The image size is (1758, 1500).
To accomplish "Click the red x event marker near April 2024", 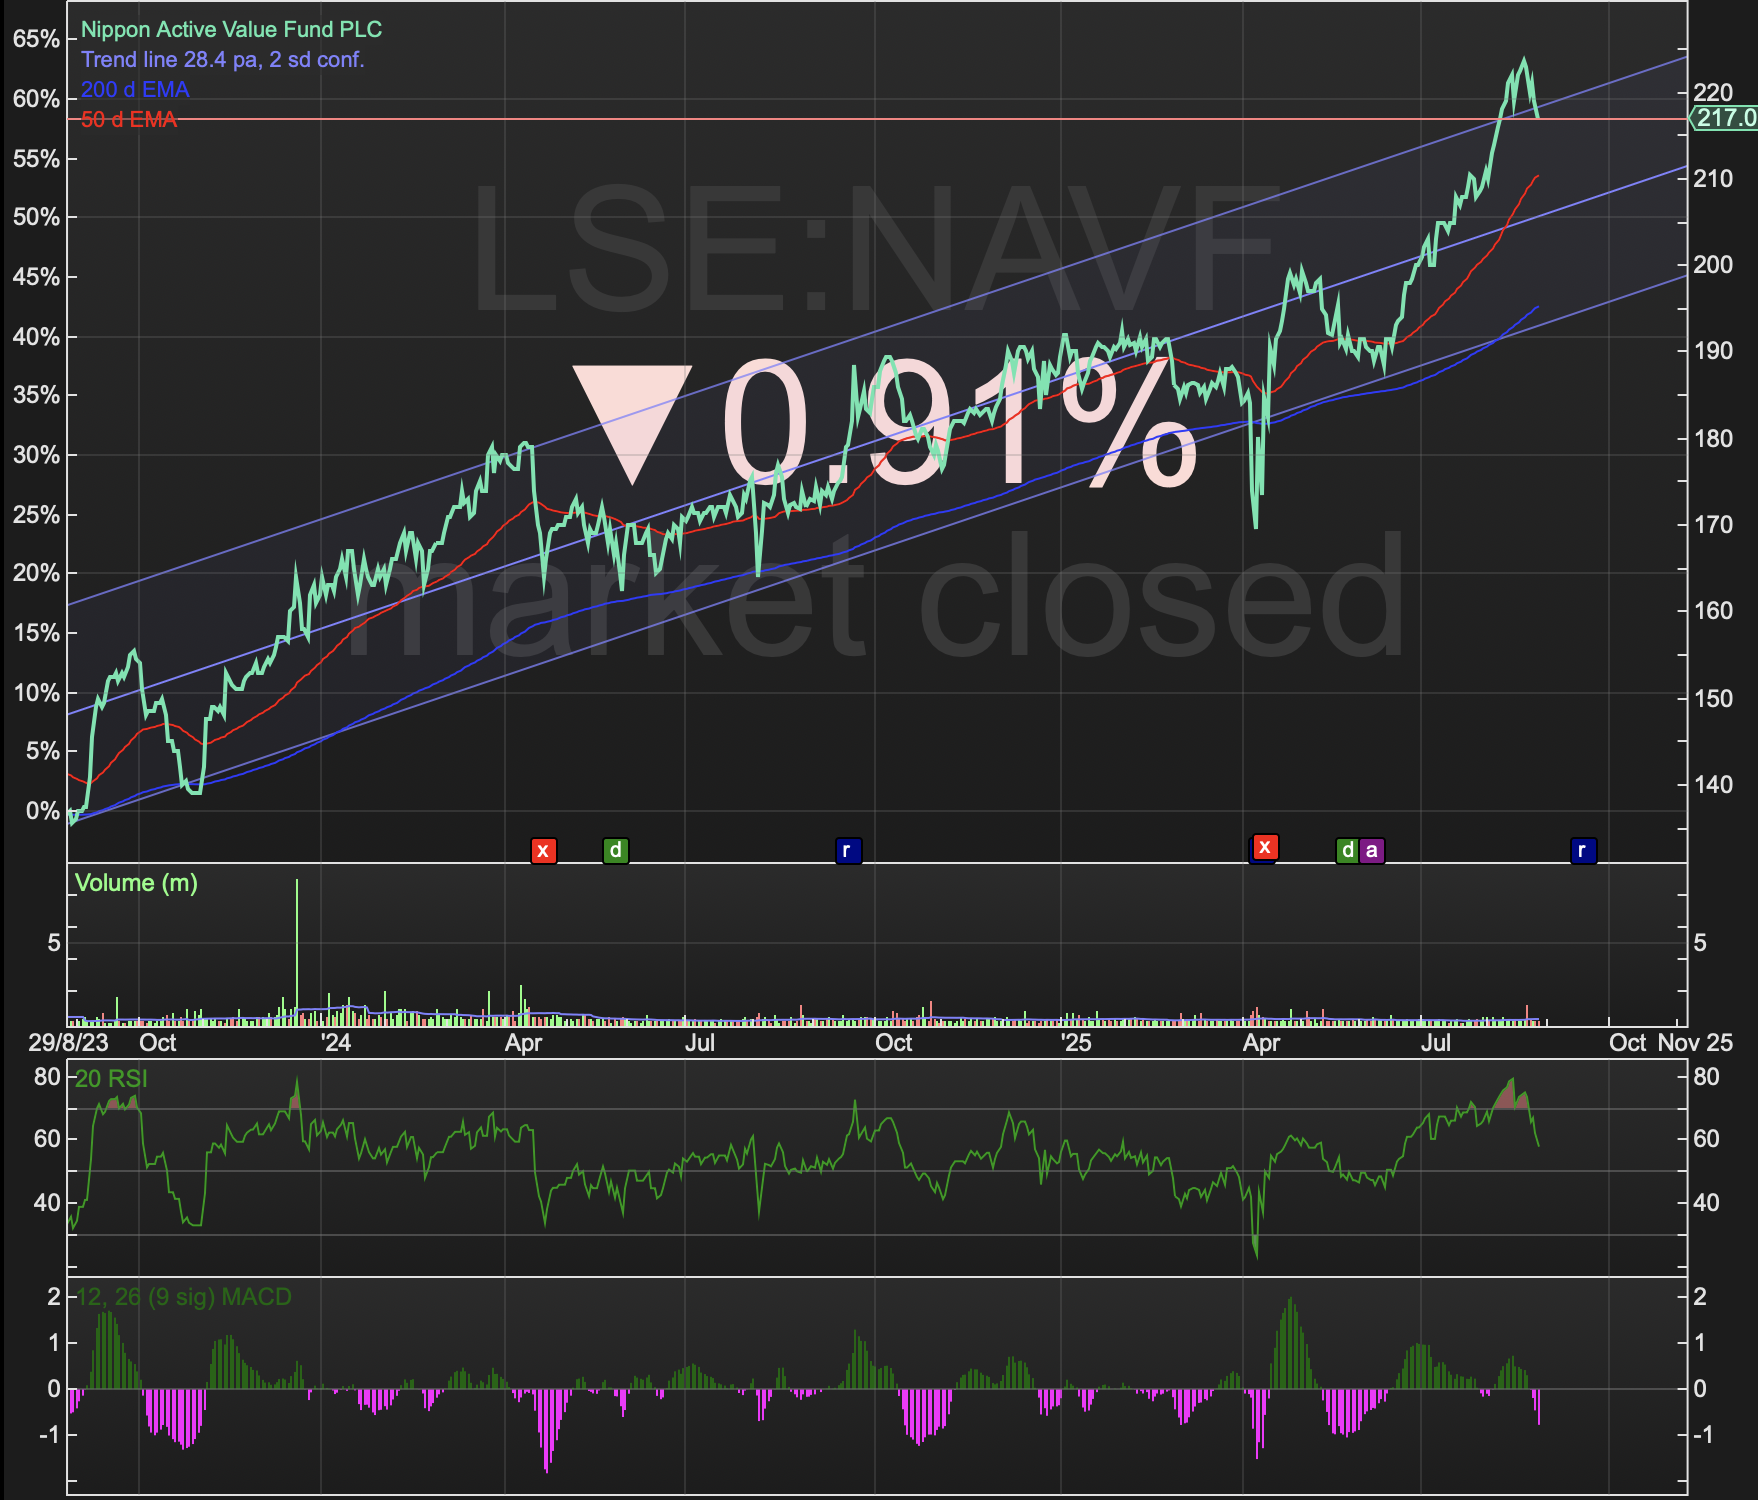I will click(x=543, y=851).
